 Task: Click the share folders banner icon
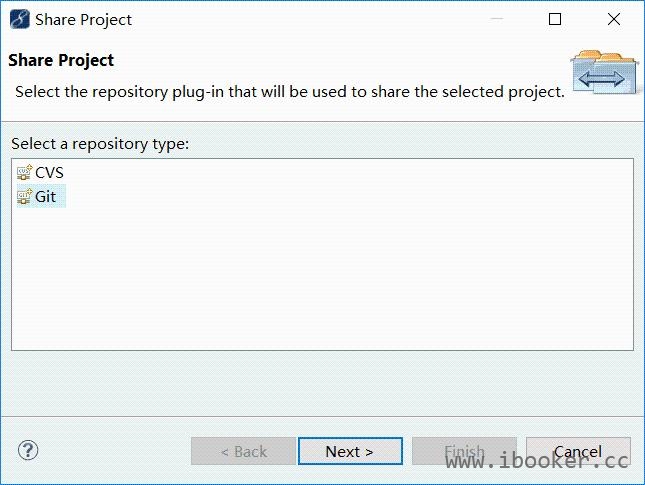[x=604, y=72]
